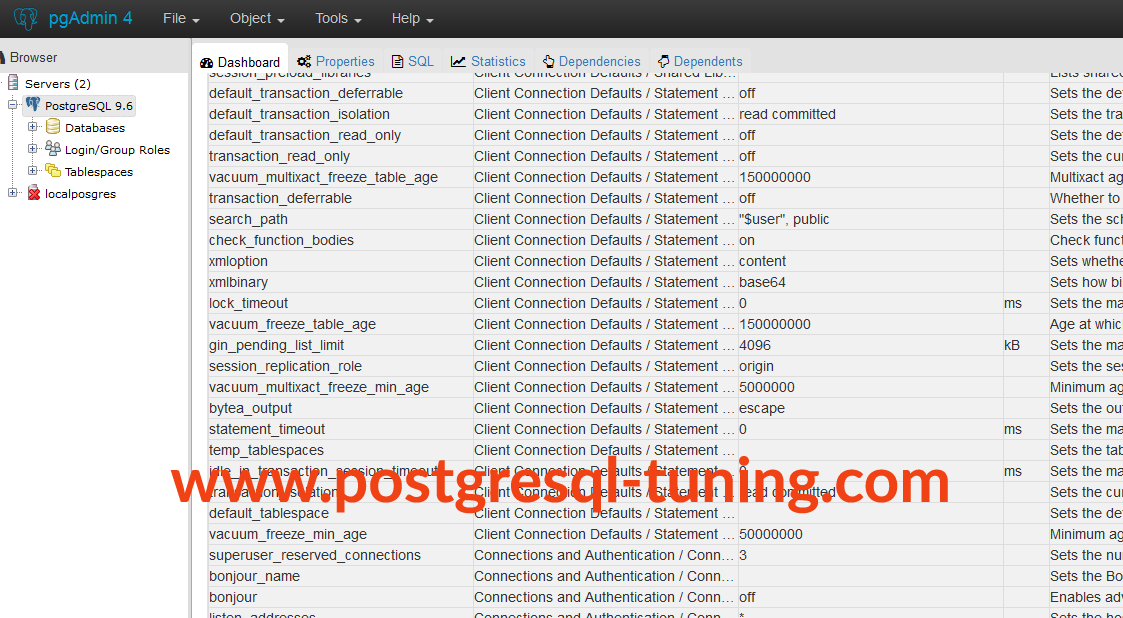This screenshot has width=1123, height=618.
Task: Select the statement_timeout parameter row
Action: [300, 429]
